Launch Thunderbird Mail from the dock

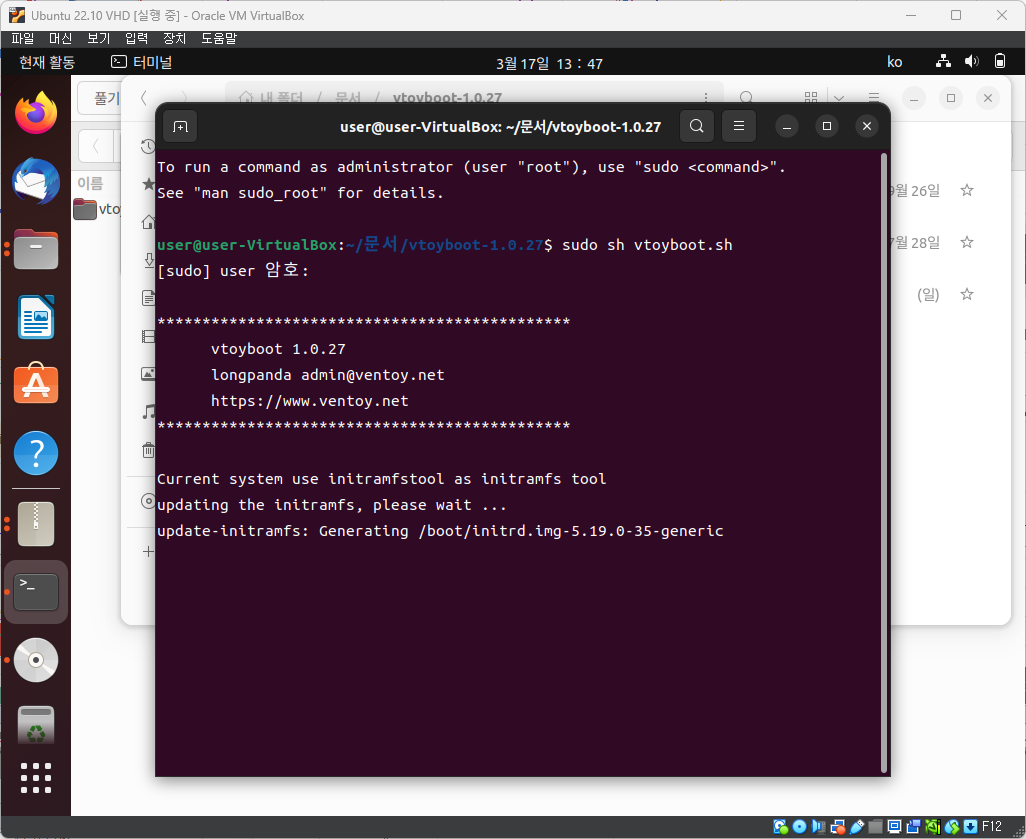36,181
